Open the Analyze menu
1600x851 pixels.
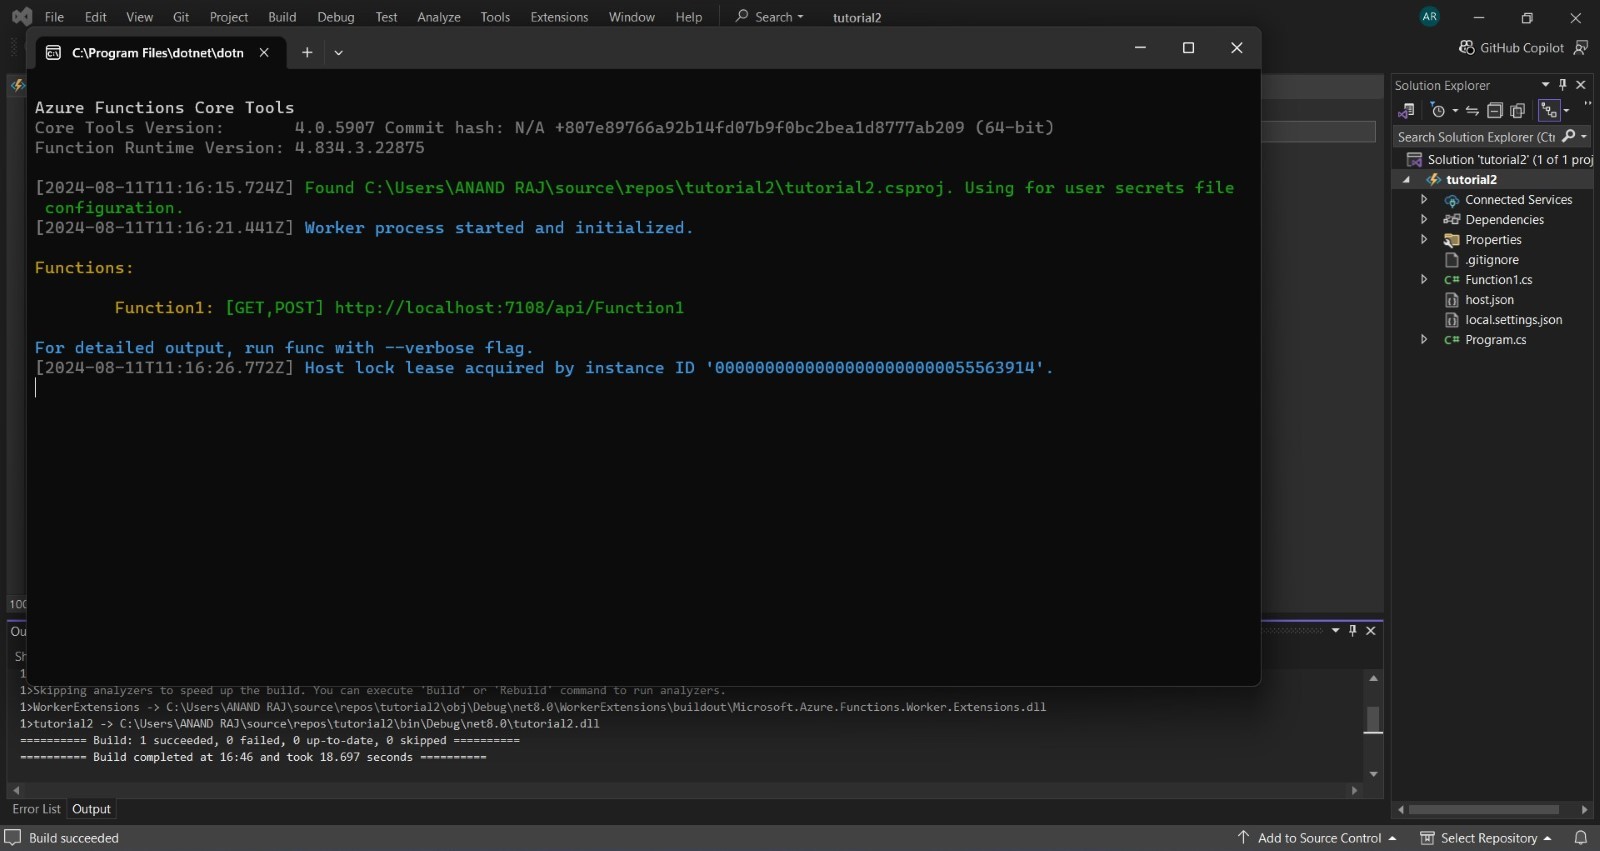439,17
